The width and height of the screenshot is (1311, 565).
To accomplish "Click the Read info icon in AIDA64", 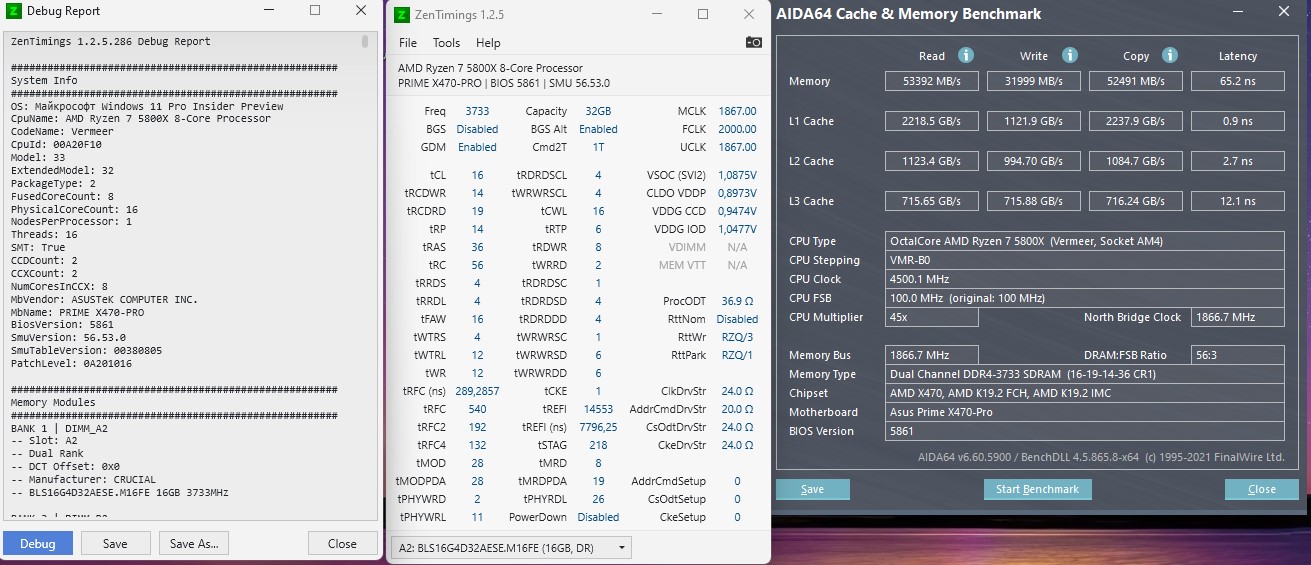I will click(966, 56).
